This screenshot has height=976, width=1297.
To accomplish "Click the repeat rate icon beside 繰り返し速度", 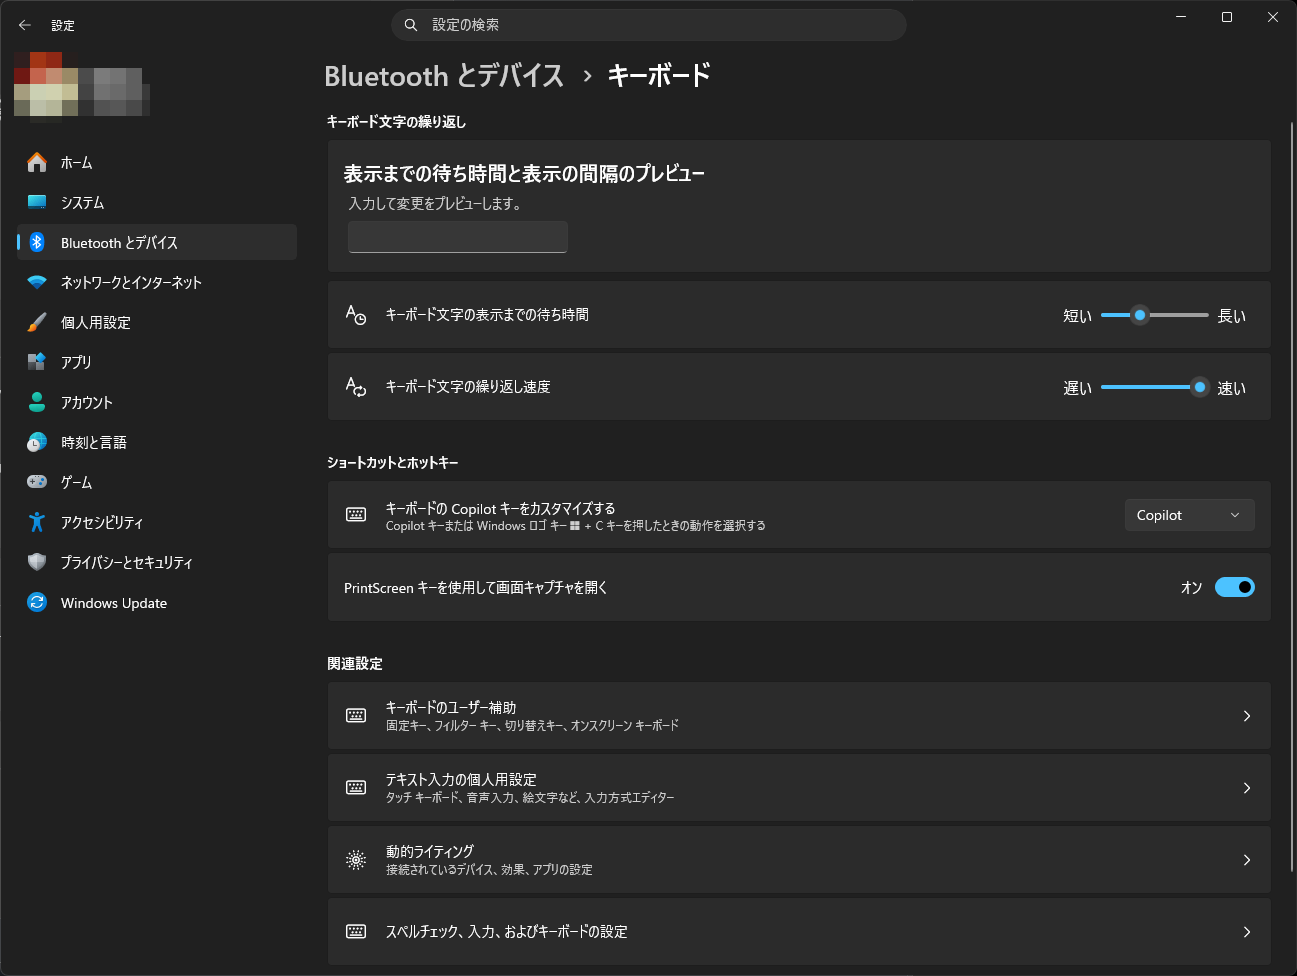I will click(x=356, y=387).
